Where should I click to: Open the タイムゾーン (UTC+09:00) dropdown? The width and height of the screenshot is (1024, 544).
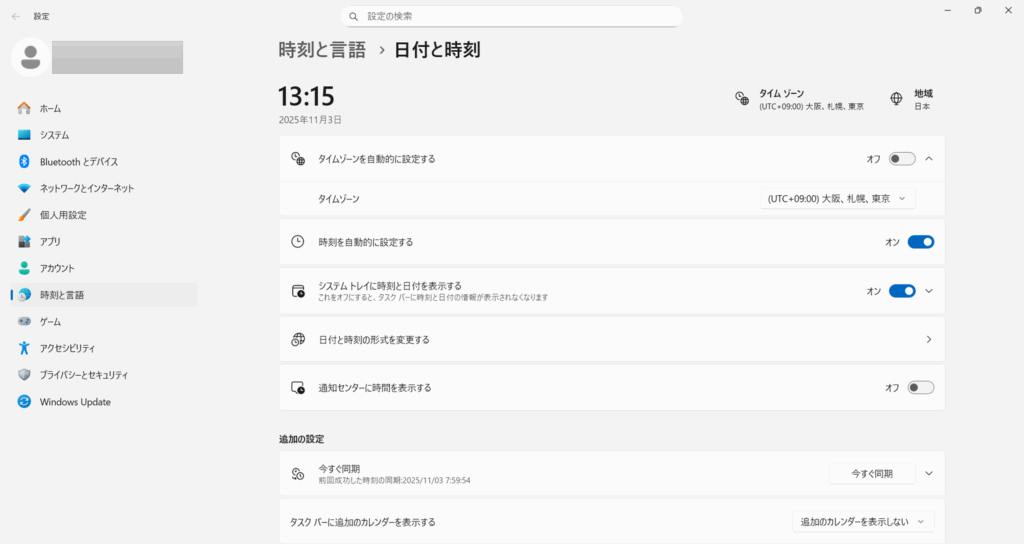coord(837,199)
